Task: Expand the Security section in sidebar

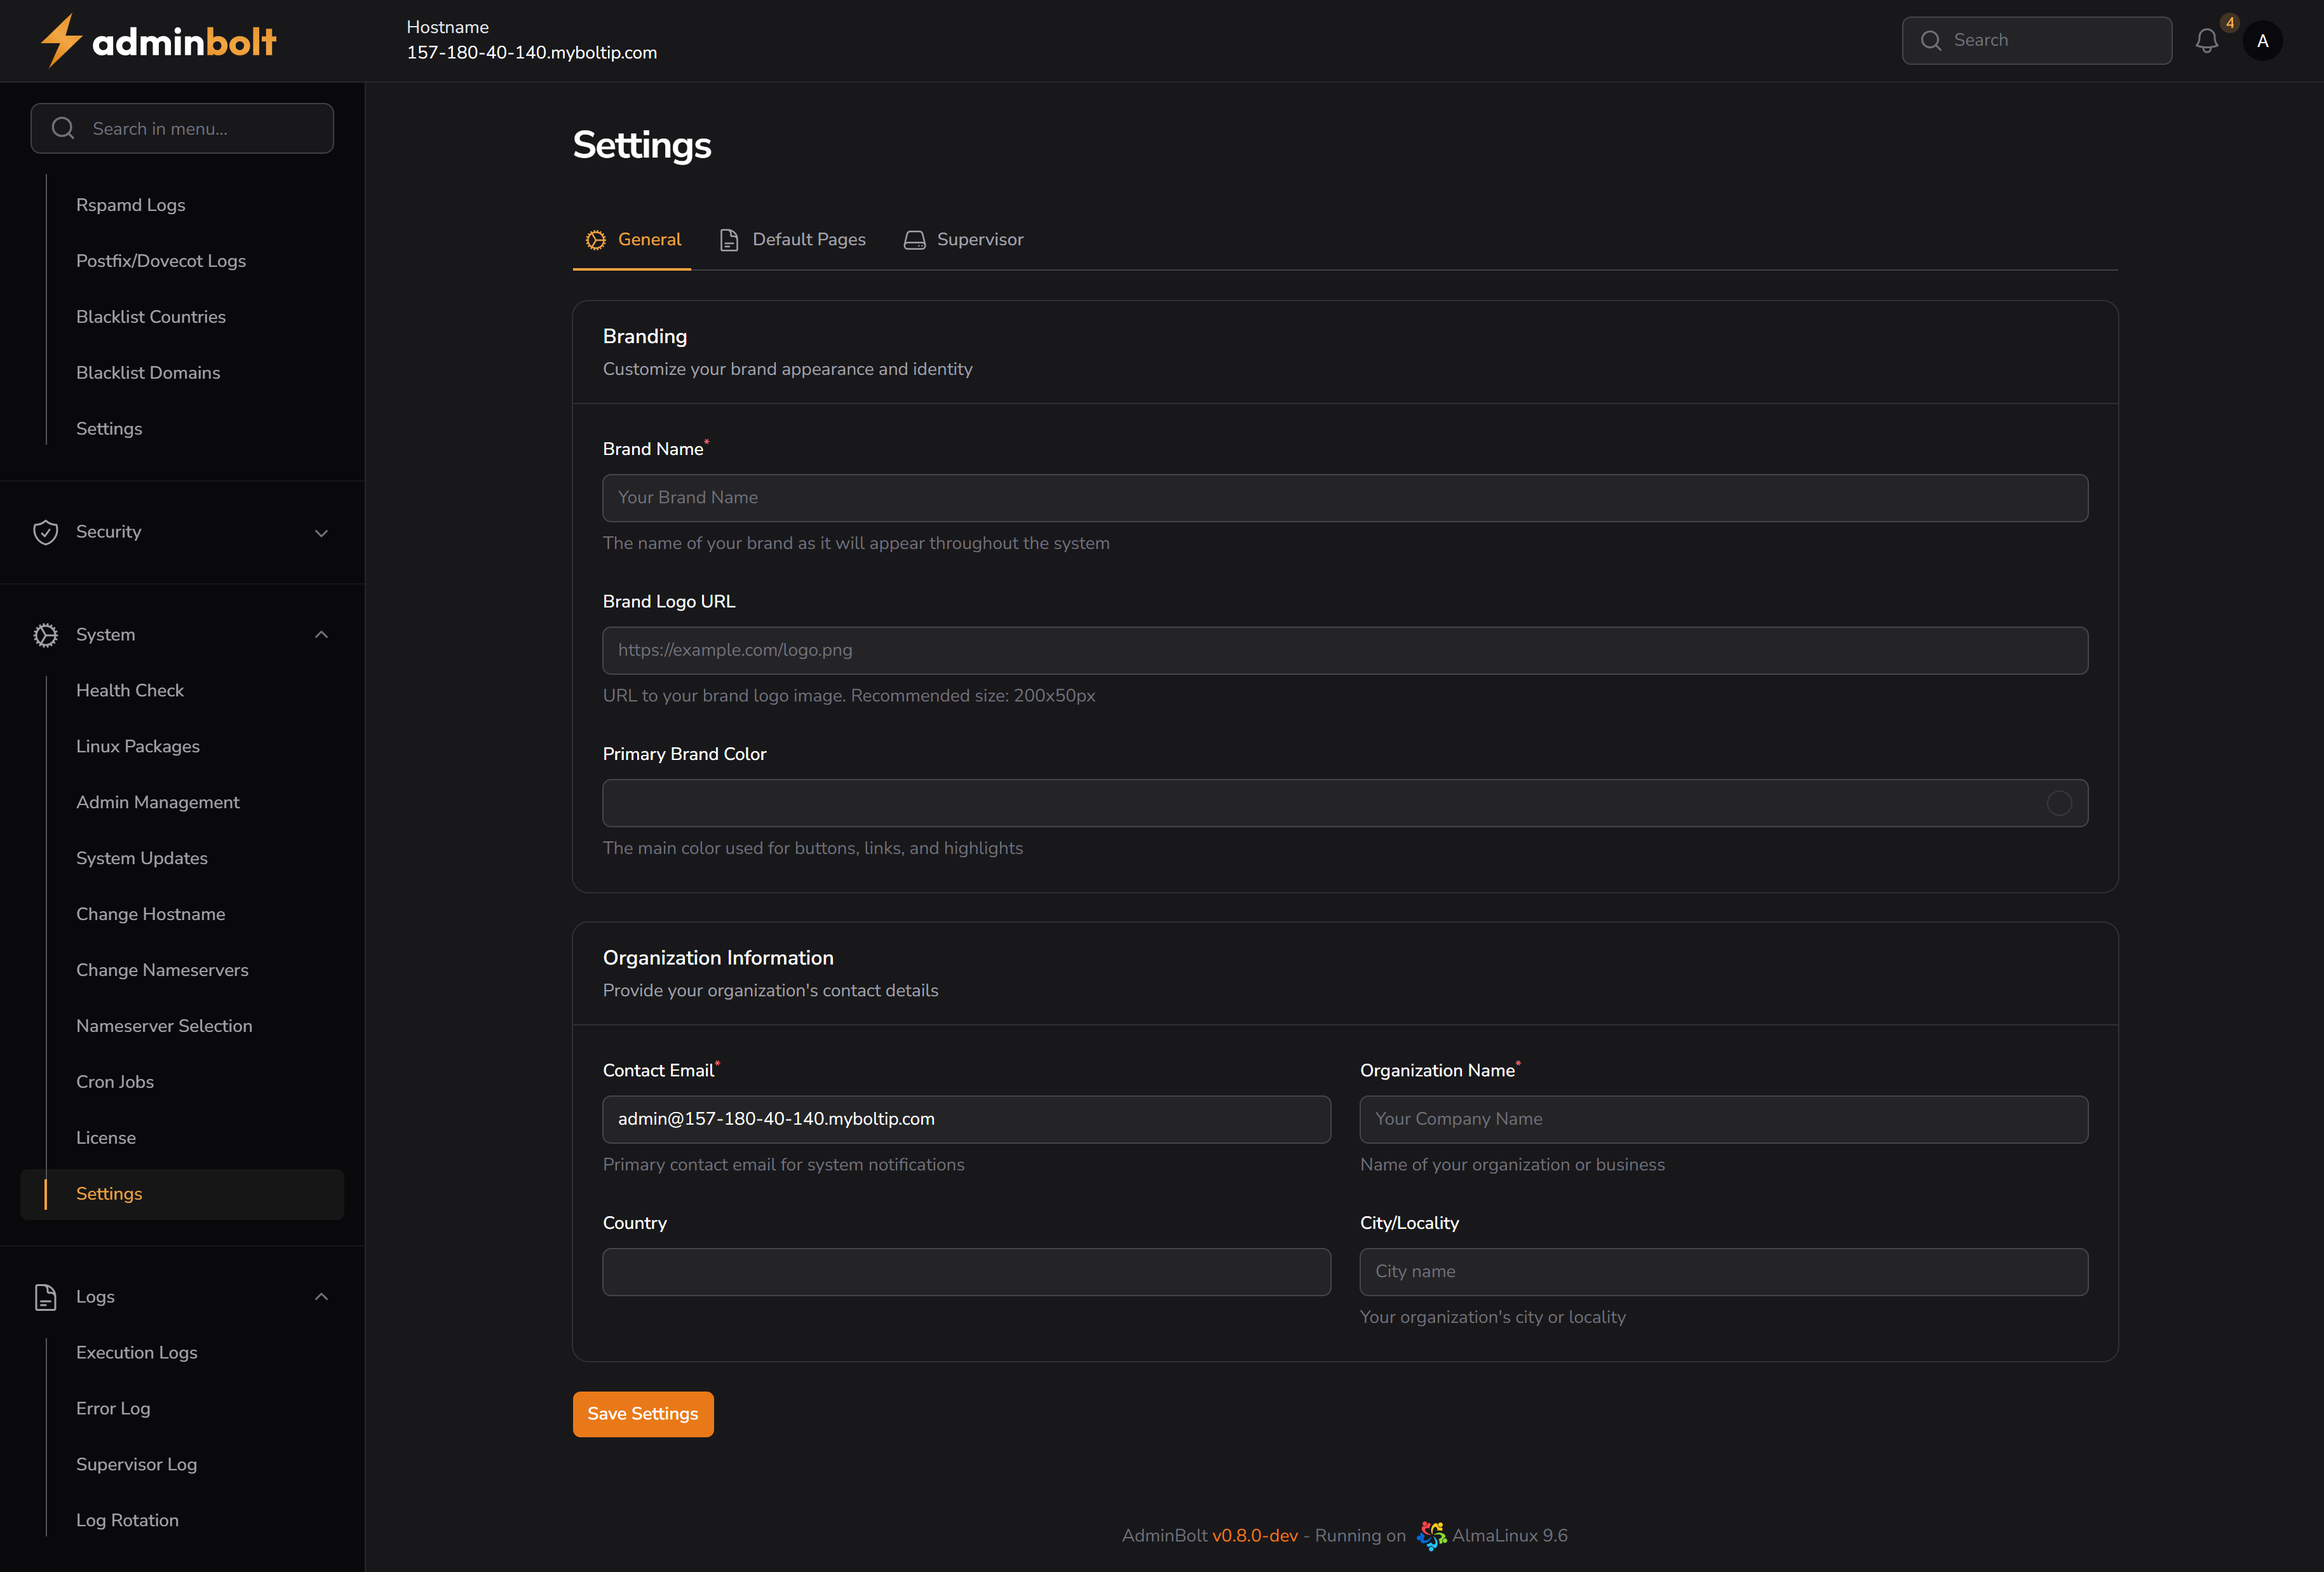Action: 321,533
